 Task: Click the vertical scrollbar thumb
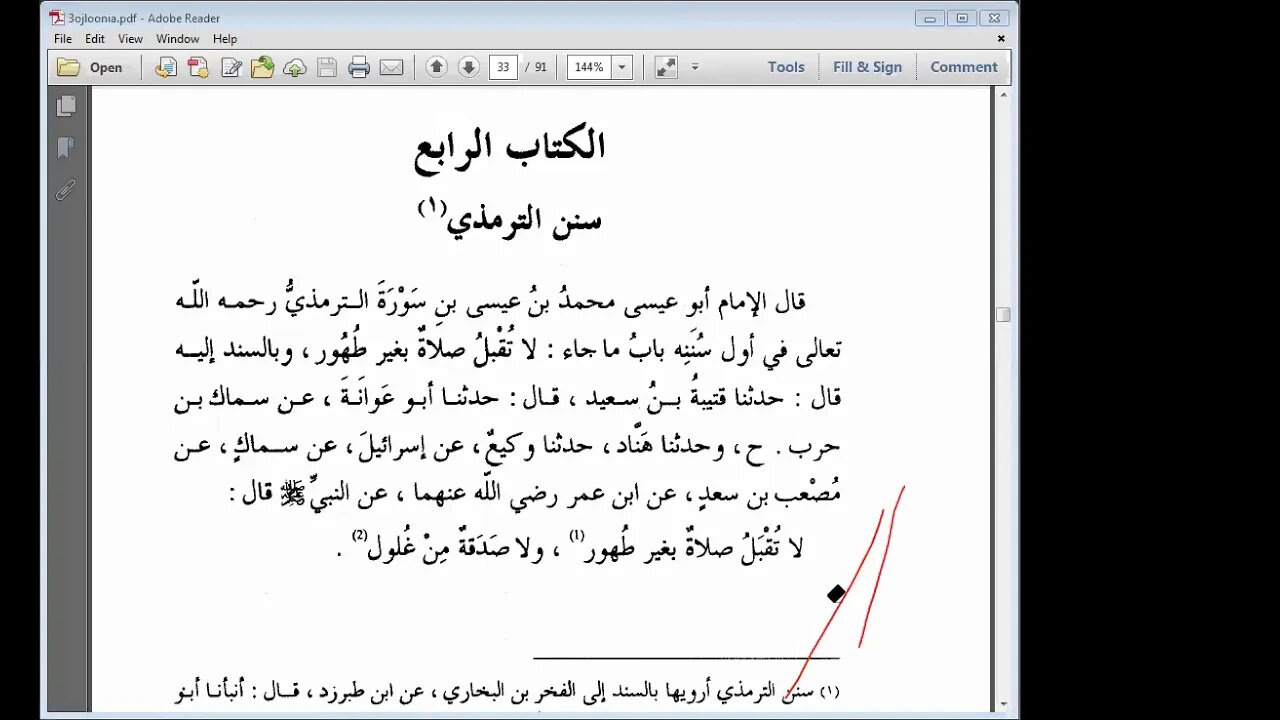1003,314
